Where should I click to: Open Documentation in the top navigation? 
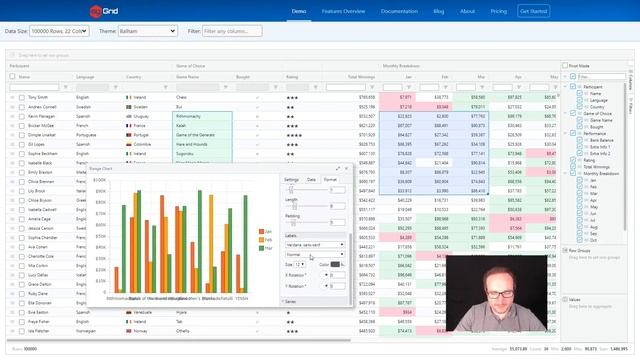(399, 11)
